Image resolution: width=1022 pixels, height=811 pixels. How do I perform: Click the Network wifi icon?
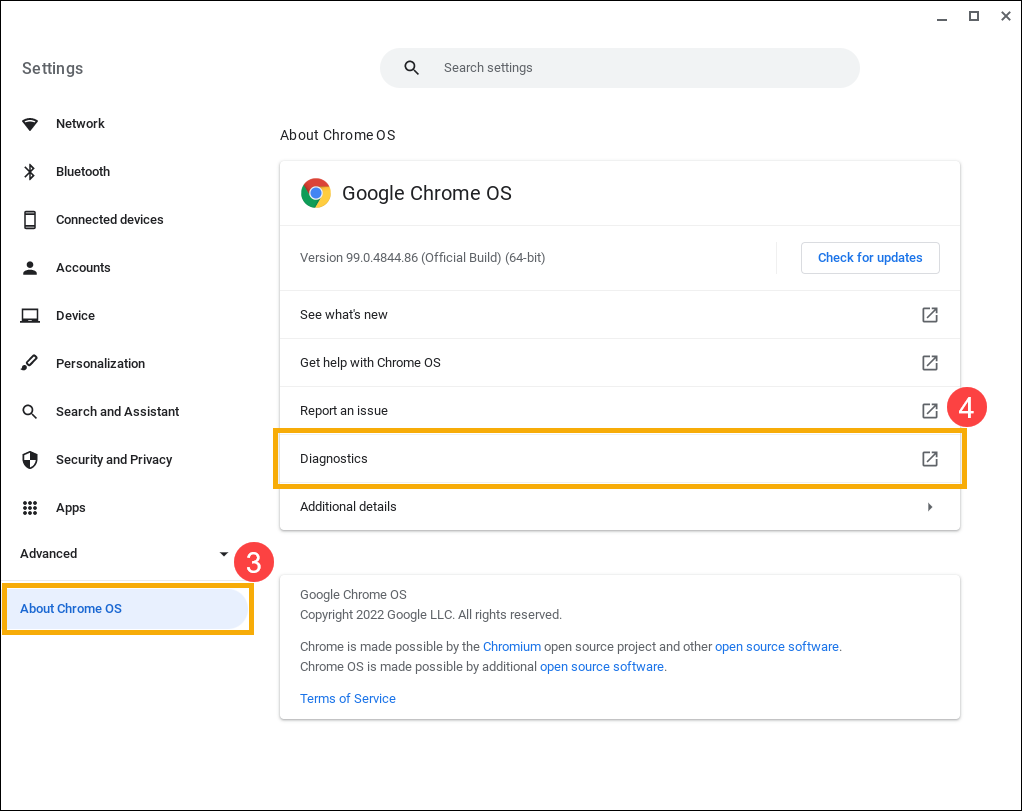(30, 124)
